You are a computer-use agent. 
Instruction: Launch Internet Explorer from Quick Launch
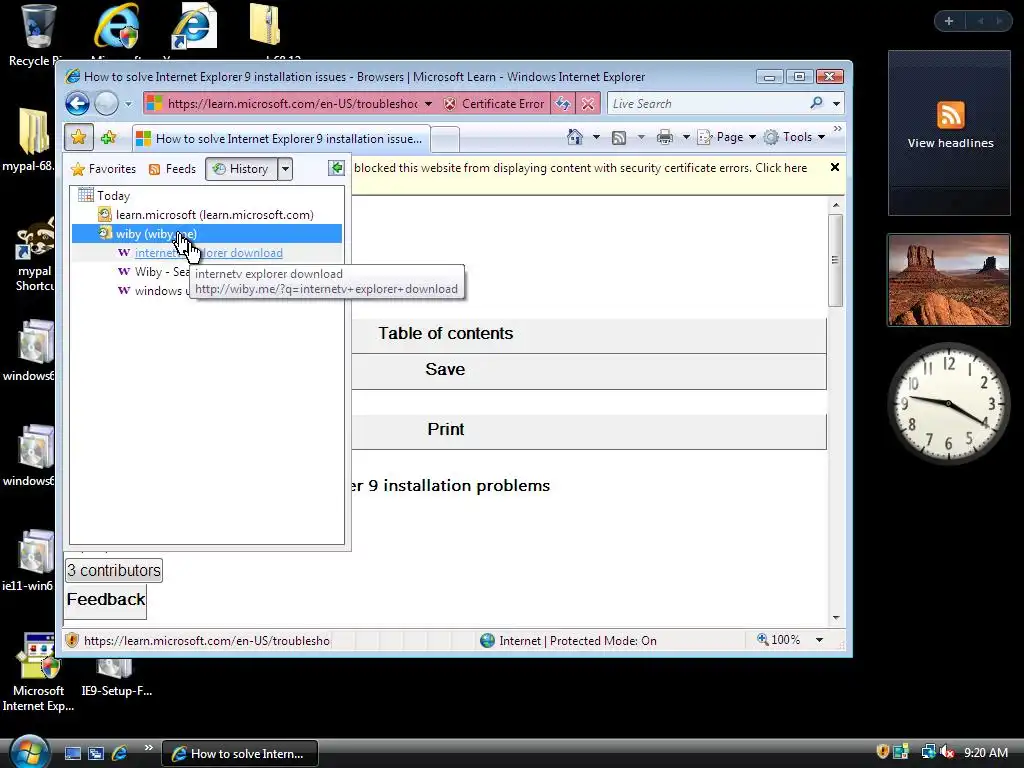click(120, 754)
